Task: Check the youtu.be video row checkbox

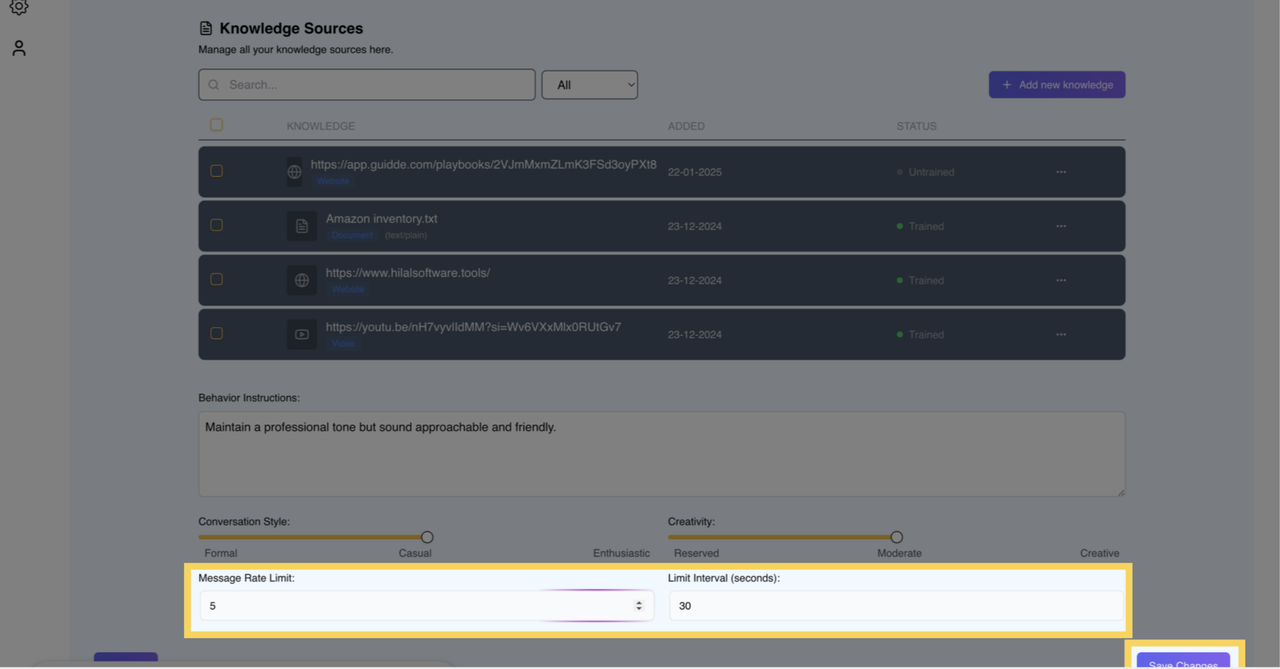Action: coord(216,333)
